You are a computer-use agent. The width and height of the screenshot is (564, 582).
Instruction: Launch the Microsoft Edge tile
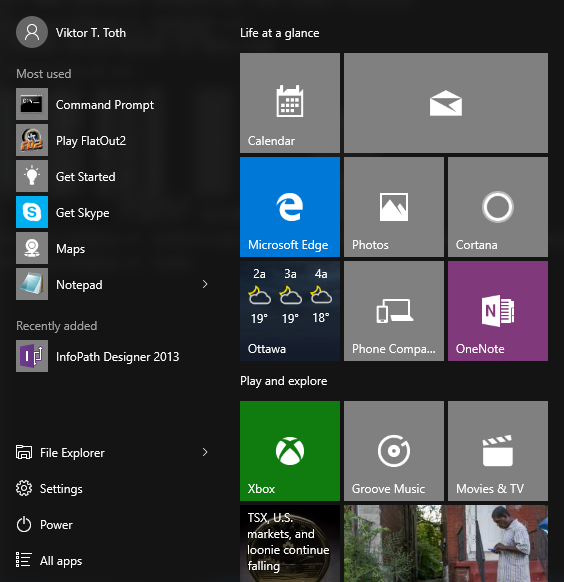point(290,207)
